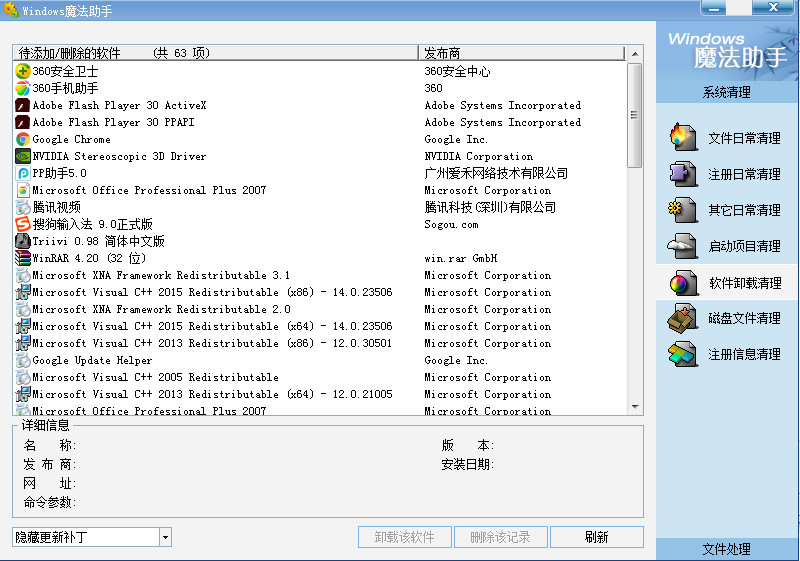Click publisher Sogou.com
The image size is (800, 561).
pyautogui.click(x=452, y=224)
